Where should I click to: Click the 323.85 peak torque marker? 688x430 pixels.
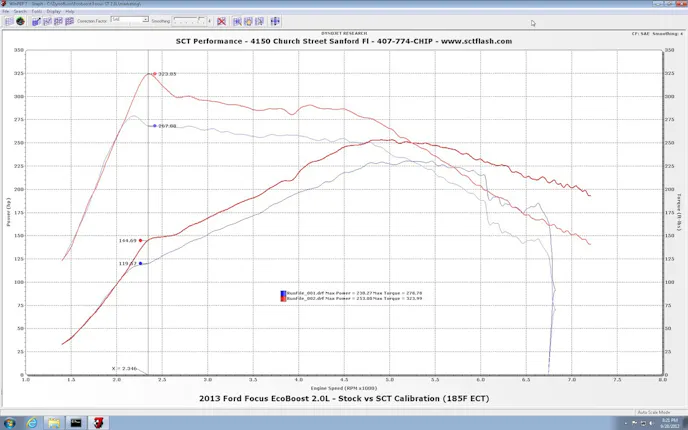point(153,74)
